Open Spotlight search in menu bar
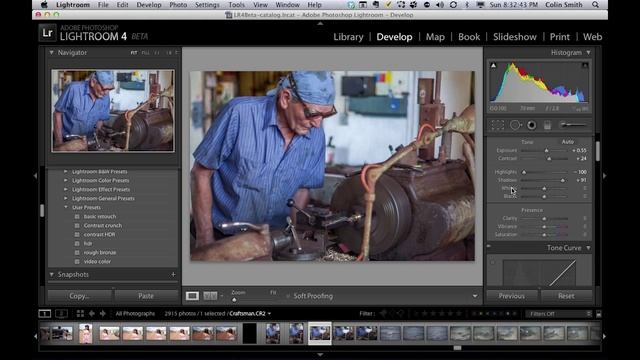 pyautogui.click(x=596, y=5)
